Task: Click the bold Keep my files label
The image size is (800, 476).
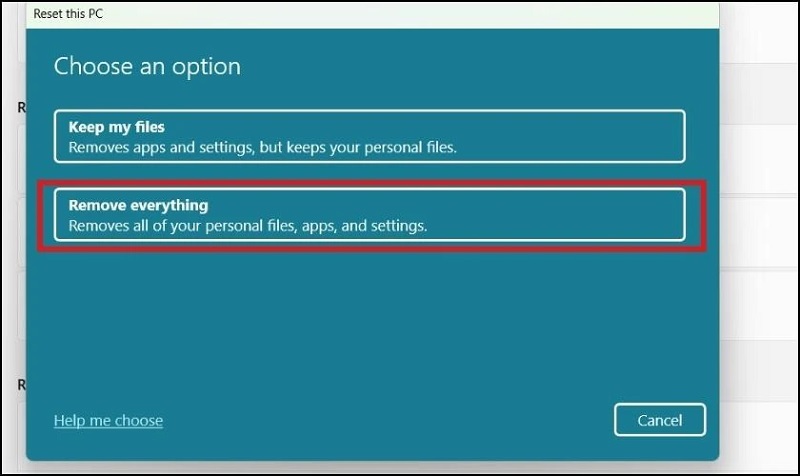Action: [116, 128]
